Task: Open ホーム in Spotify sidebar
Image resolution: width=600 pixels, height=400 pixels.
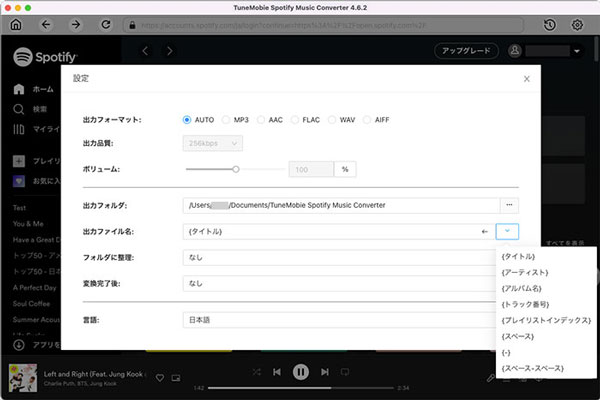Action: (43, 89)
